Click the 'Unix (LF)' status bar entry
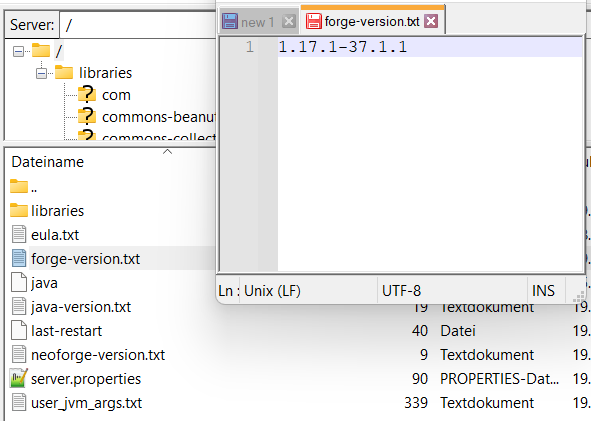Image resolution: width=591 pixels, height=421 pixels. pyautogui.click(x=272, y=291)
